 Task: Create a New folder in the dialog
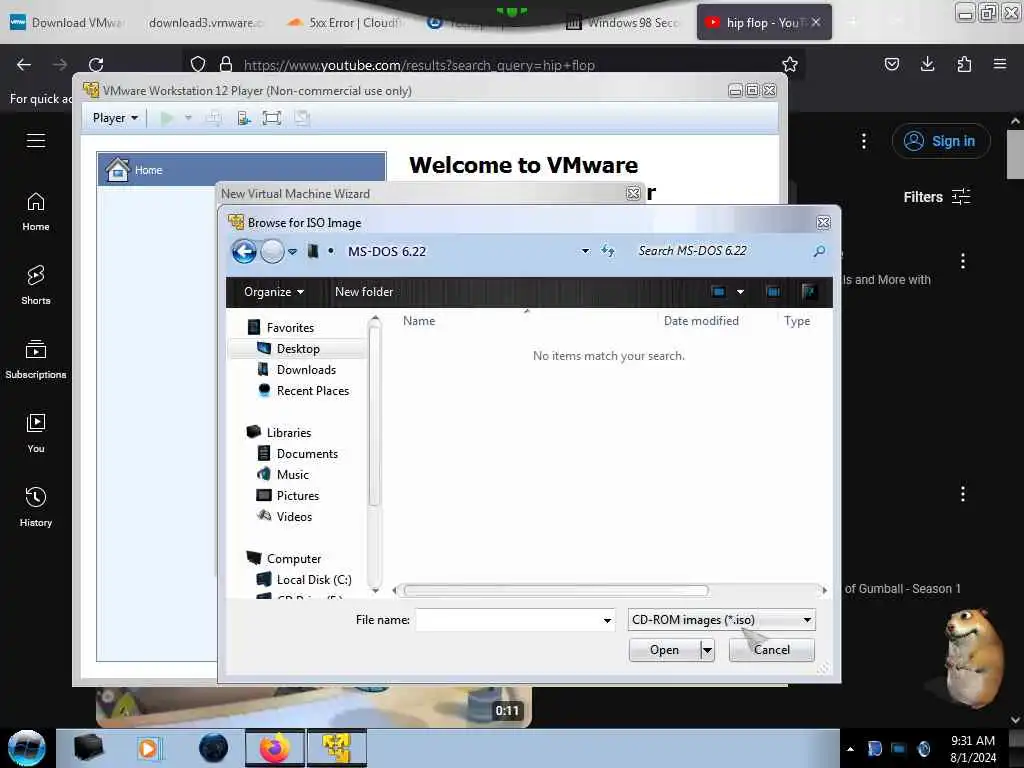[364, 292]
